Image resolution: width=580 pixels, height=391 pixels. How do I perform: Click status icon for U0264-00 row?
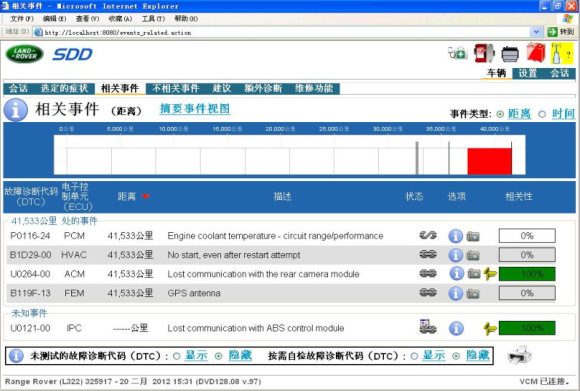coord(428,273)
